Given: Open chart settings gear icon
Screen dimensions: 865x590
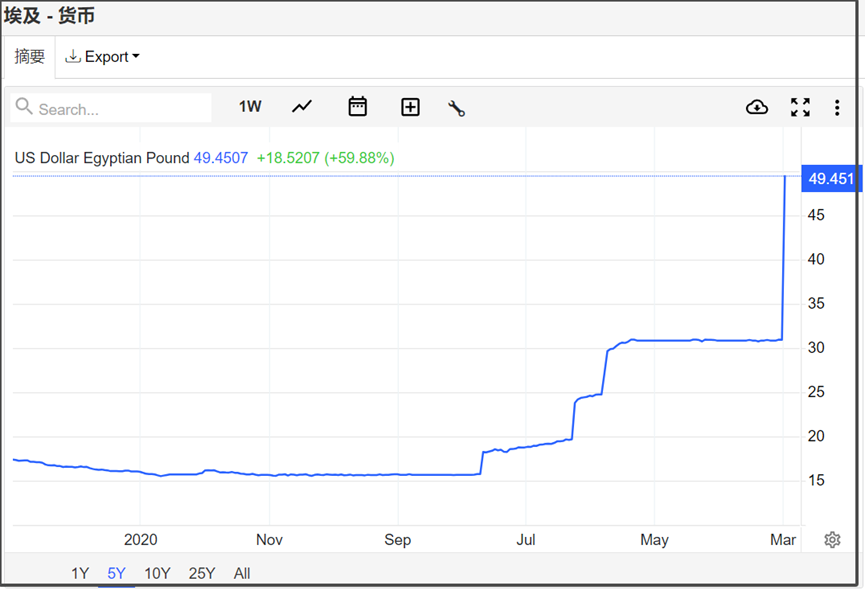Looking at the screenshot, I should point(832,540).
